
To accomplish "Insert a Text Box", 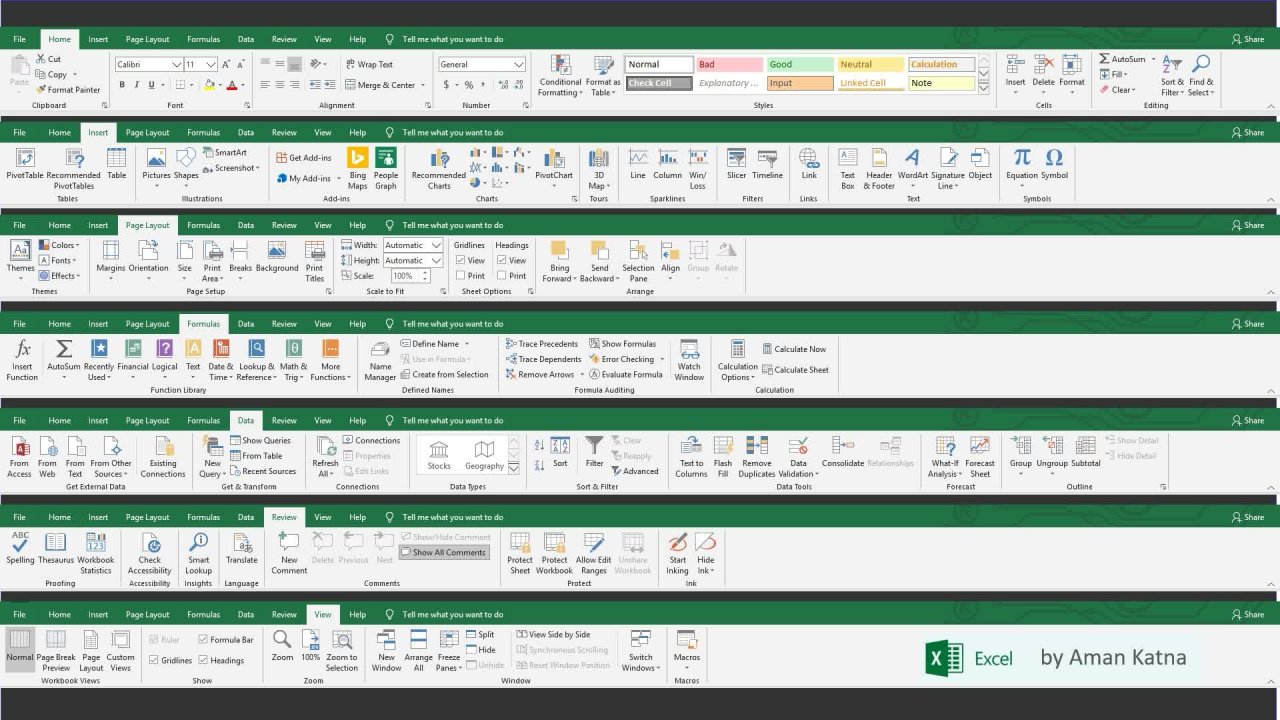I will [848, 168].
